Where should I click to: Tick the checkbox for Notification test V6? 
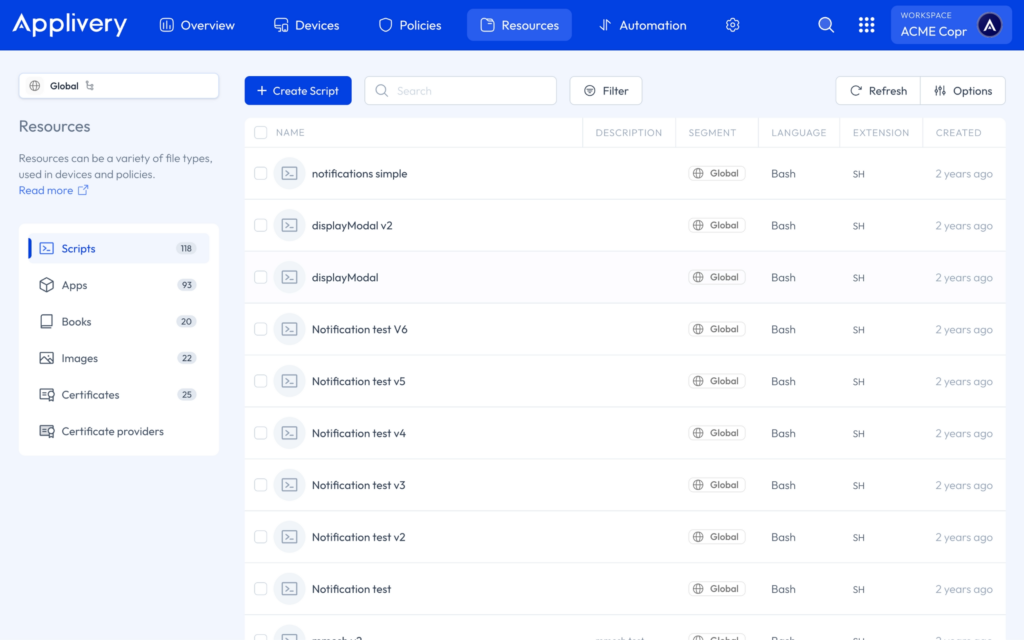pos(261,330)
